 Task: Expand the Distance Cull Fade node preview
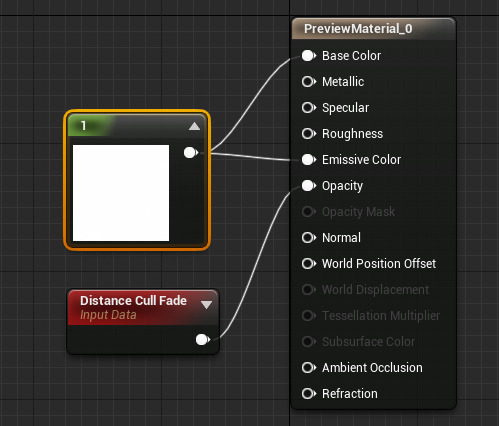[x=206, y=305]
